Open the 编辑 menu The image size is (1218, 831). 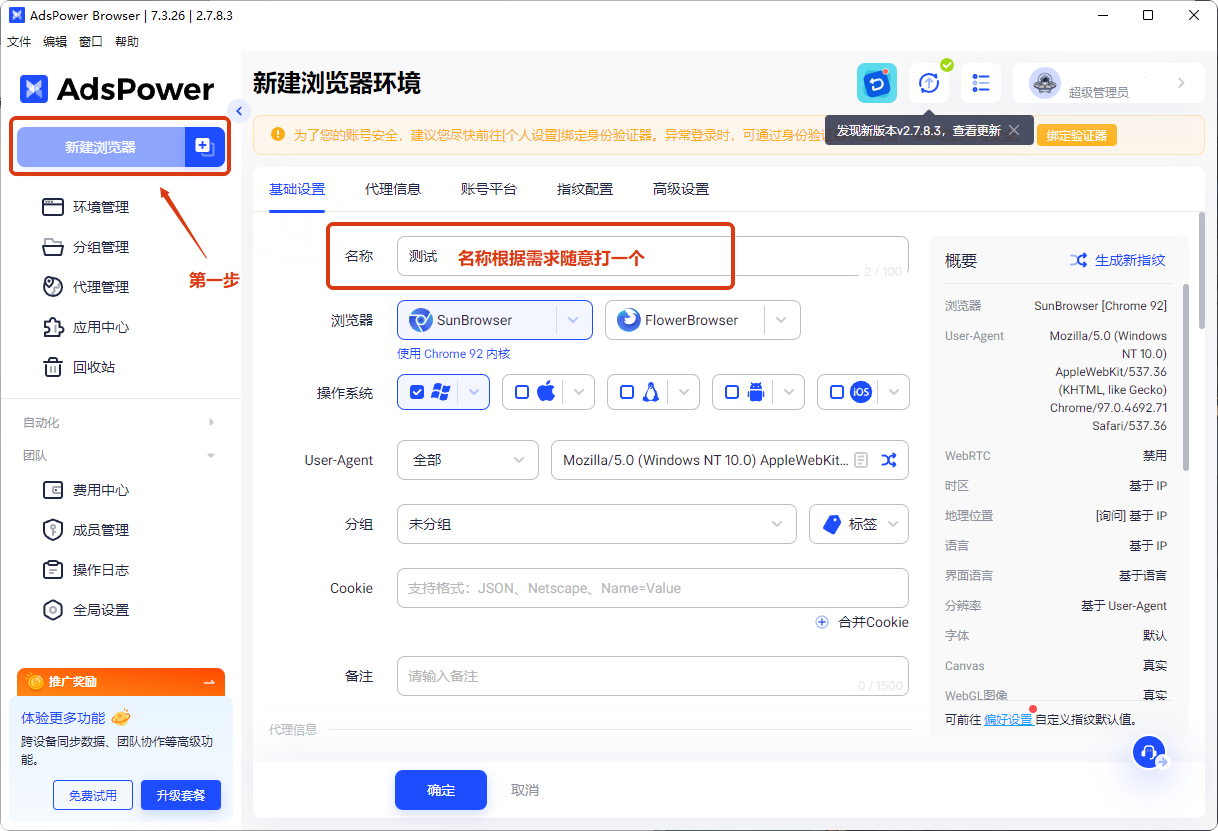click(55, 42)
